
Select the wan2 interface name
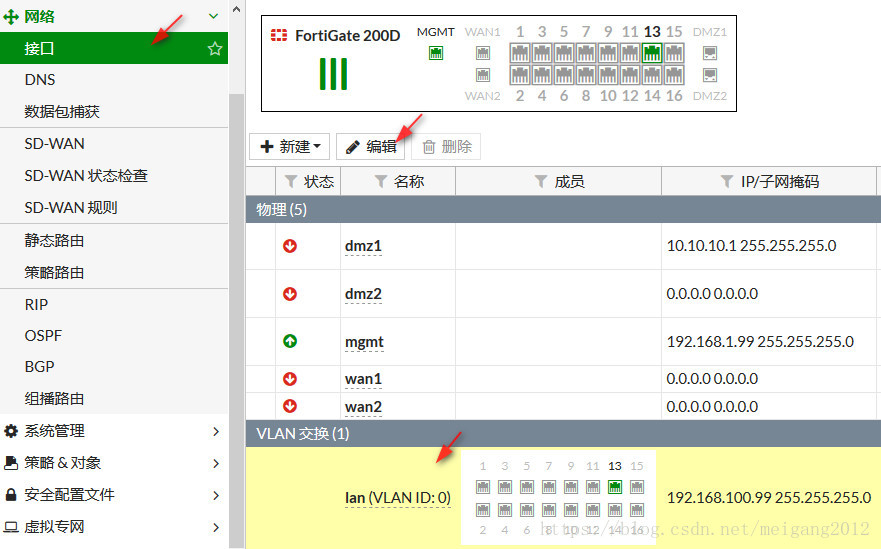coord(363,406)
